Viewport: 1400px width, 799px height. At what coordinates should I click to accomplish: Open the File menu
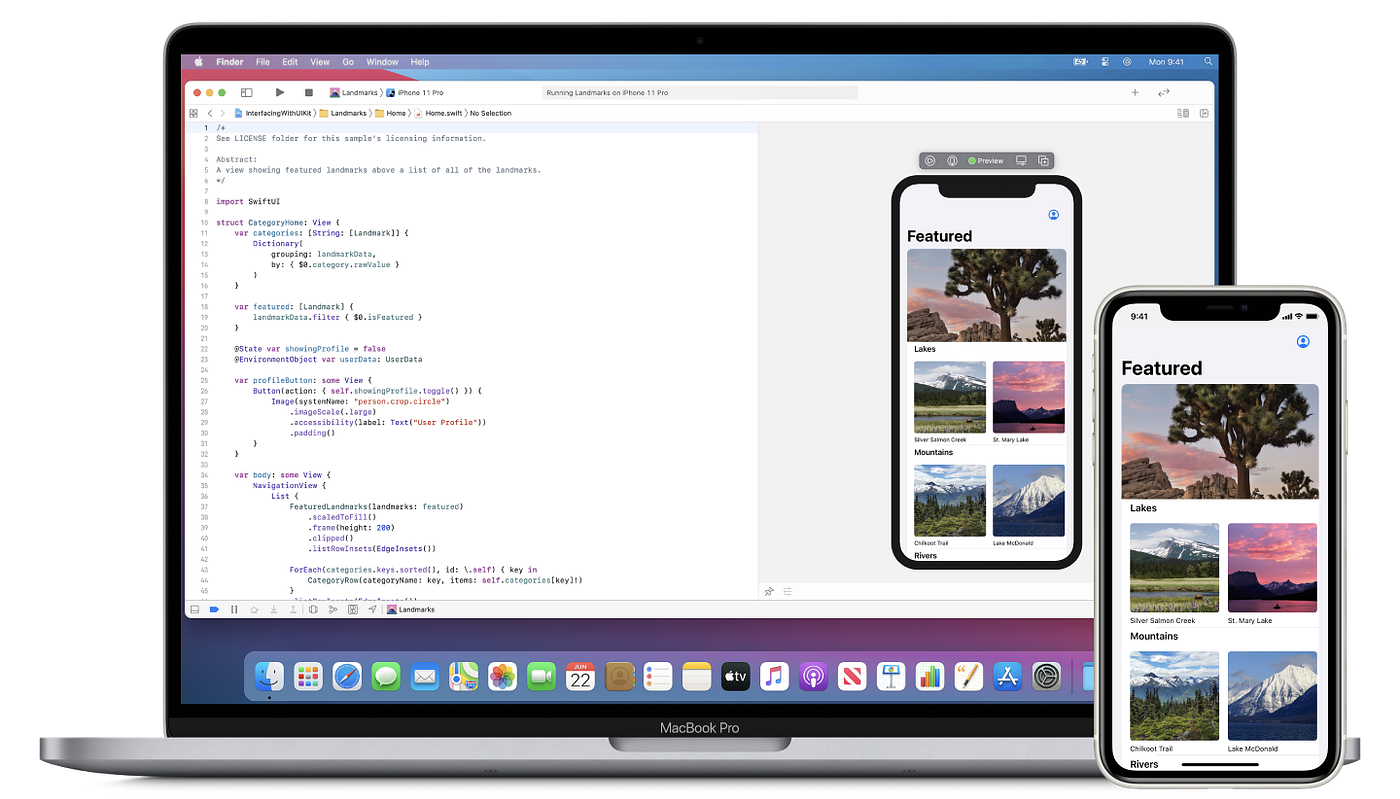point(263,62)
